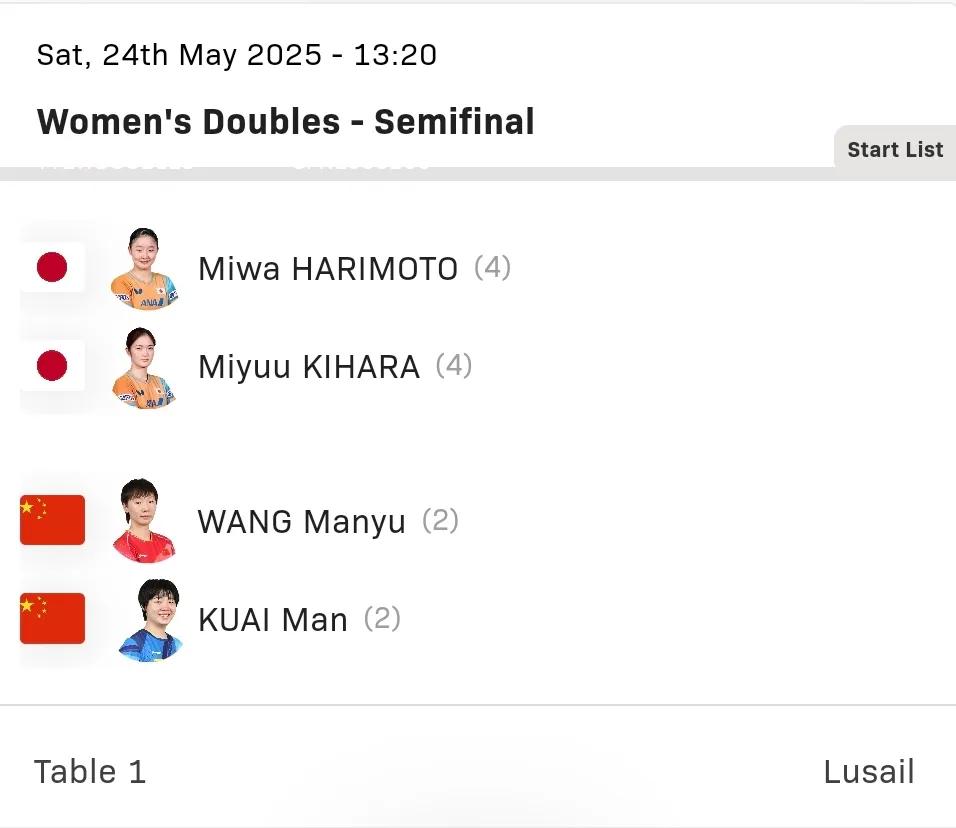Select the KUAI Man name link

[x=273, y=620]
